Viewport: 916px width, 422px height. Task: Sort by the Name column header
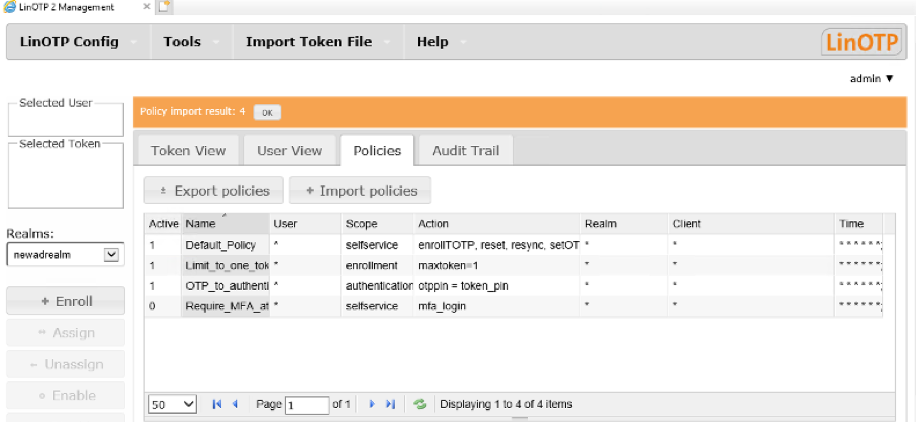point(225,224)
